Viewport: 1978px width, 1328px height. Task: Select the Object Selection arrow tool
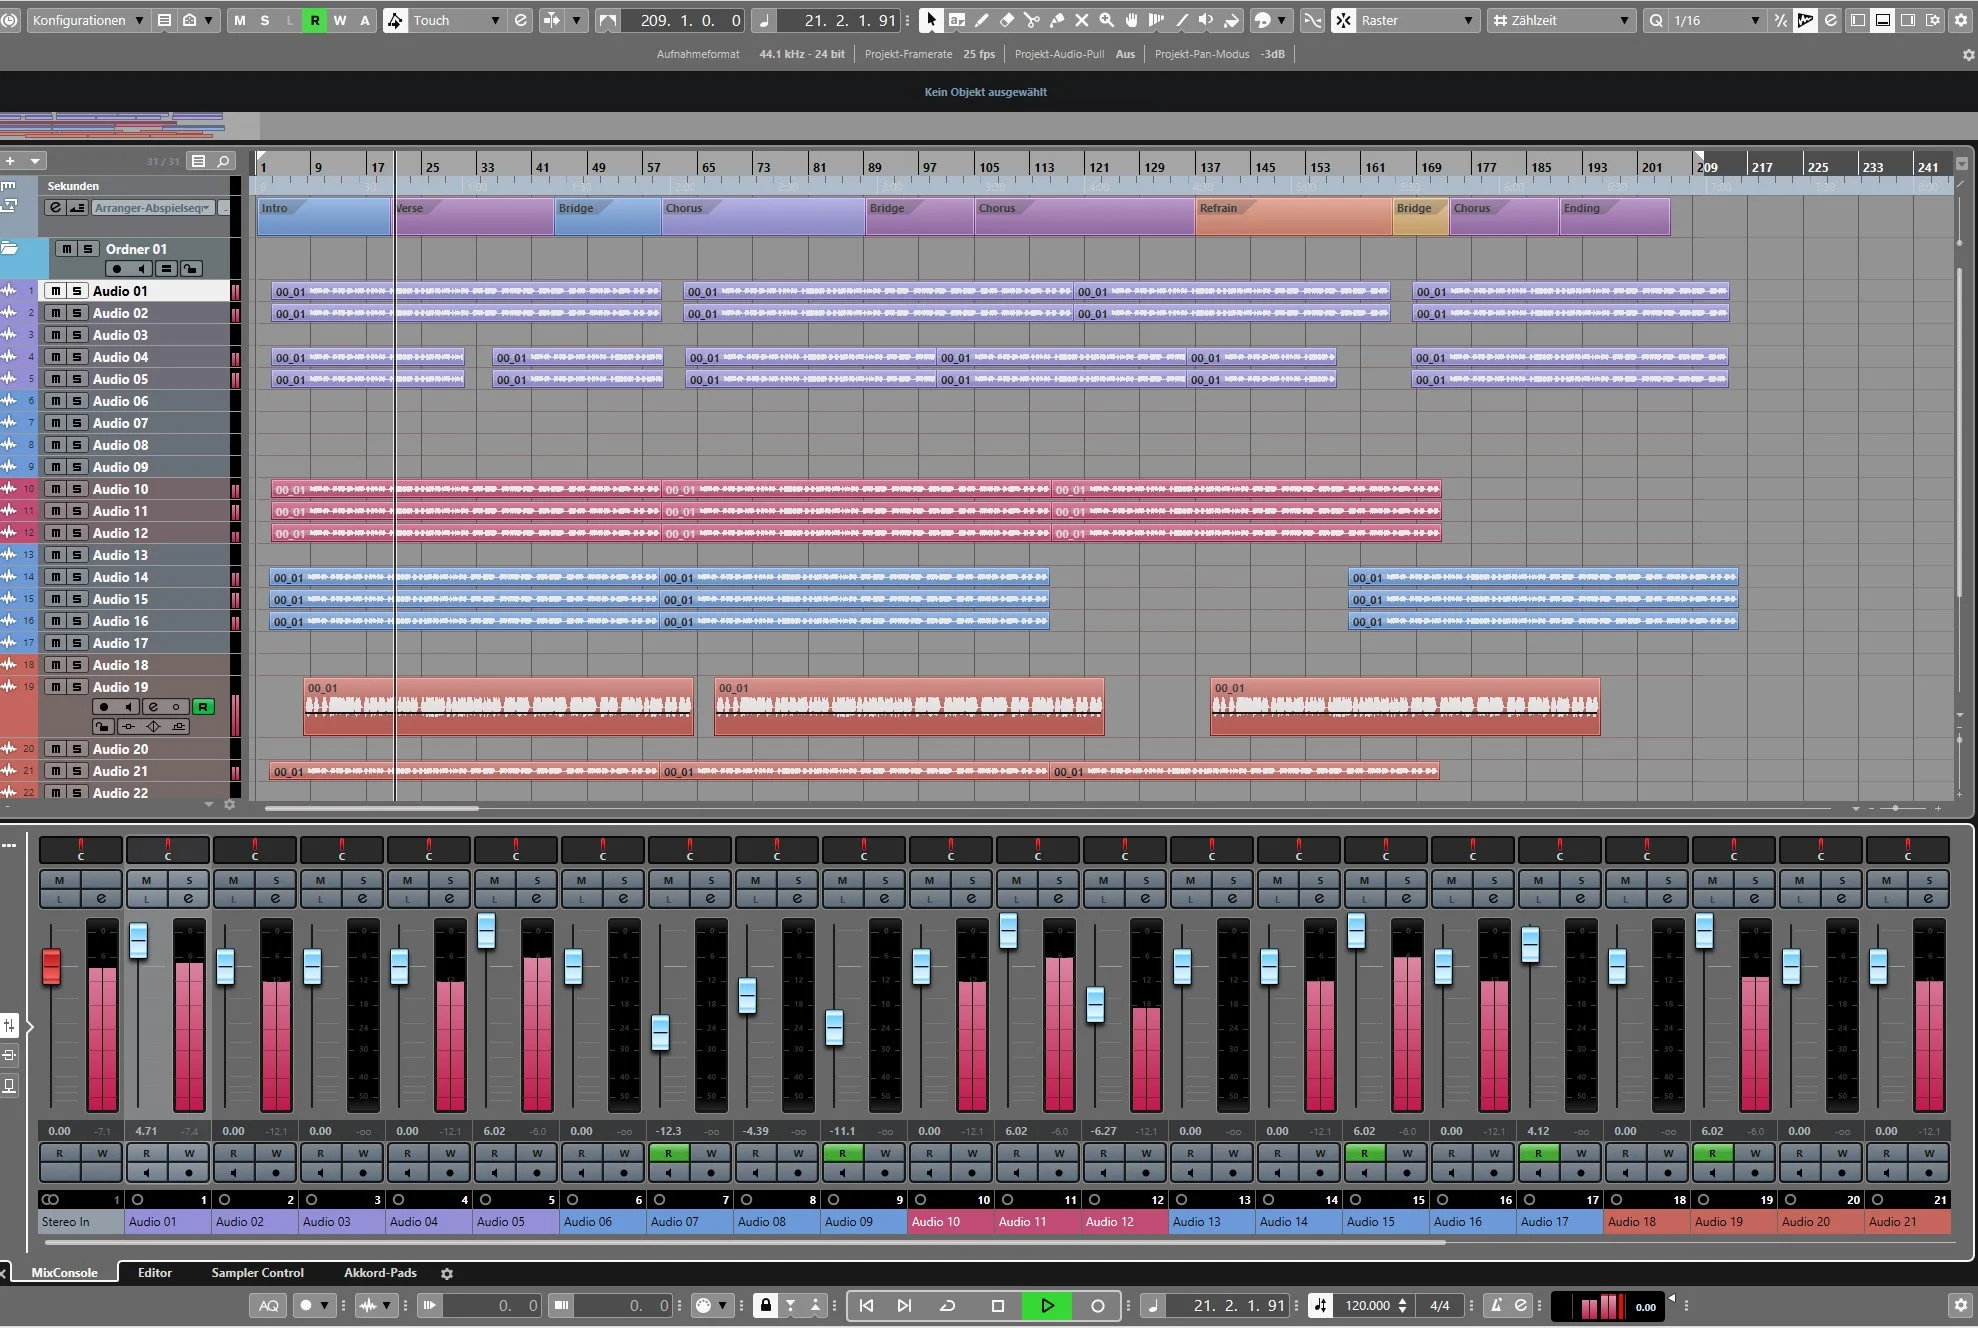click(931, 20)
